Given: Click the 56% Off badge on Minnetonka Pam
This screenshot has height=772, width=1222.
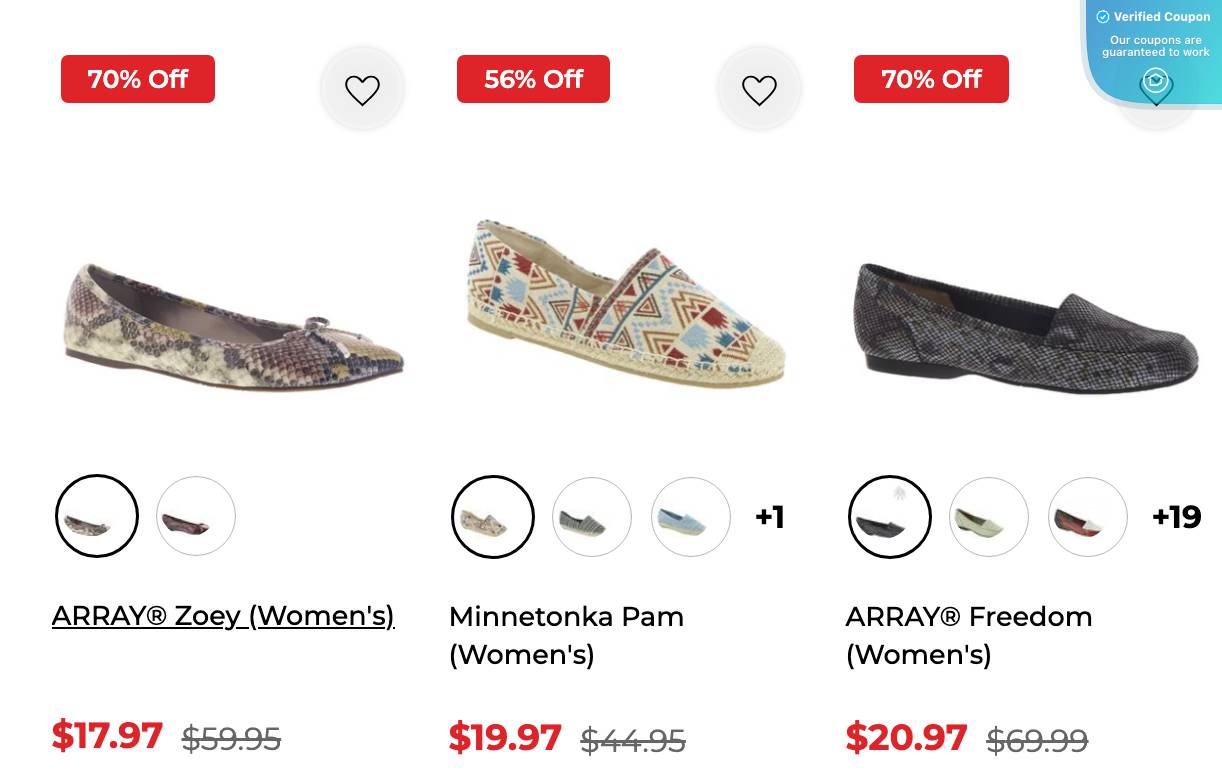Looking at the screenshot, I should point(533,79).
